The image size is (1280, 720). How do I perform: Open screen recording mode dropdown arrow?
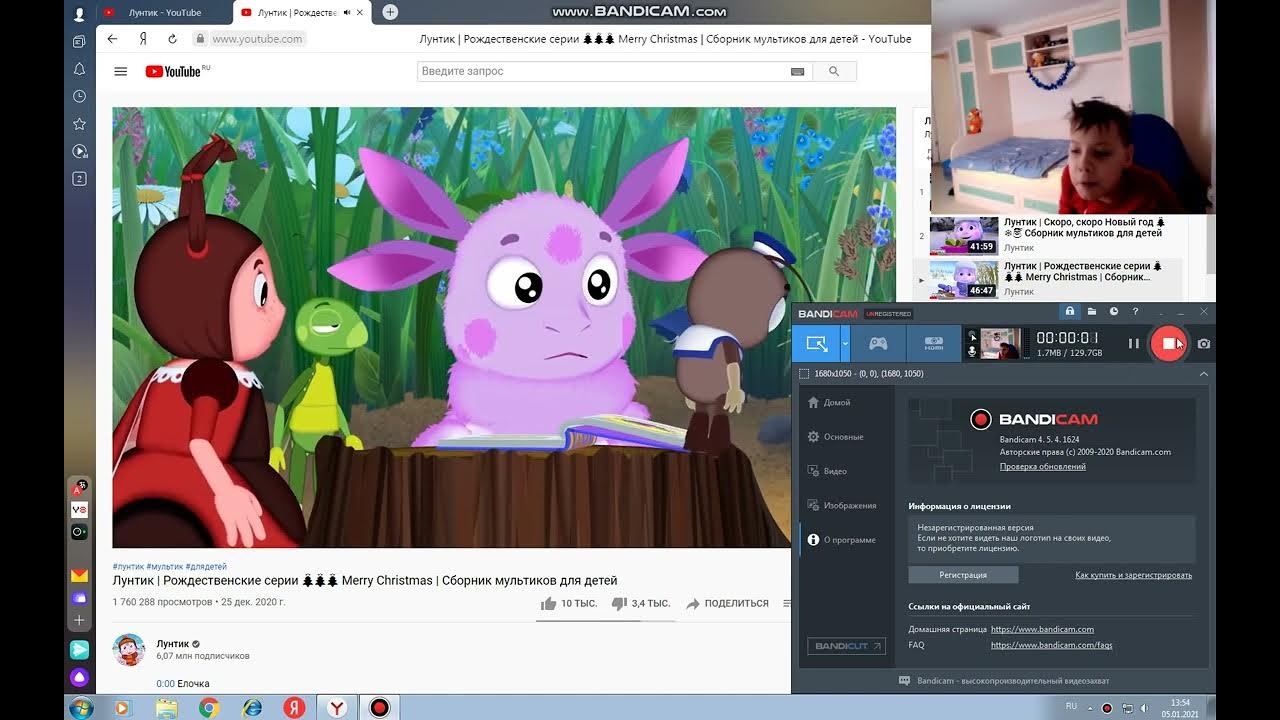[845, 343]
